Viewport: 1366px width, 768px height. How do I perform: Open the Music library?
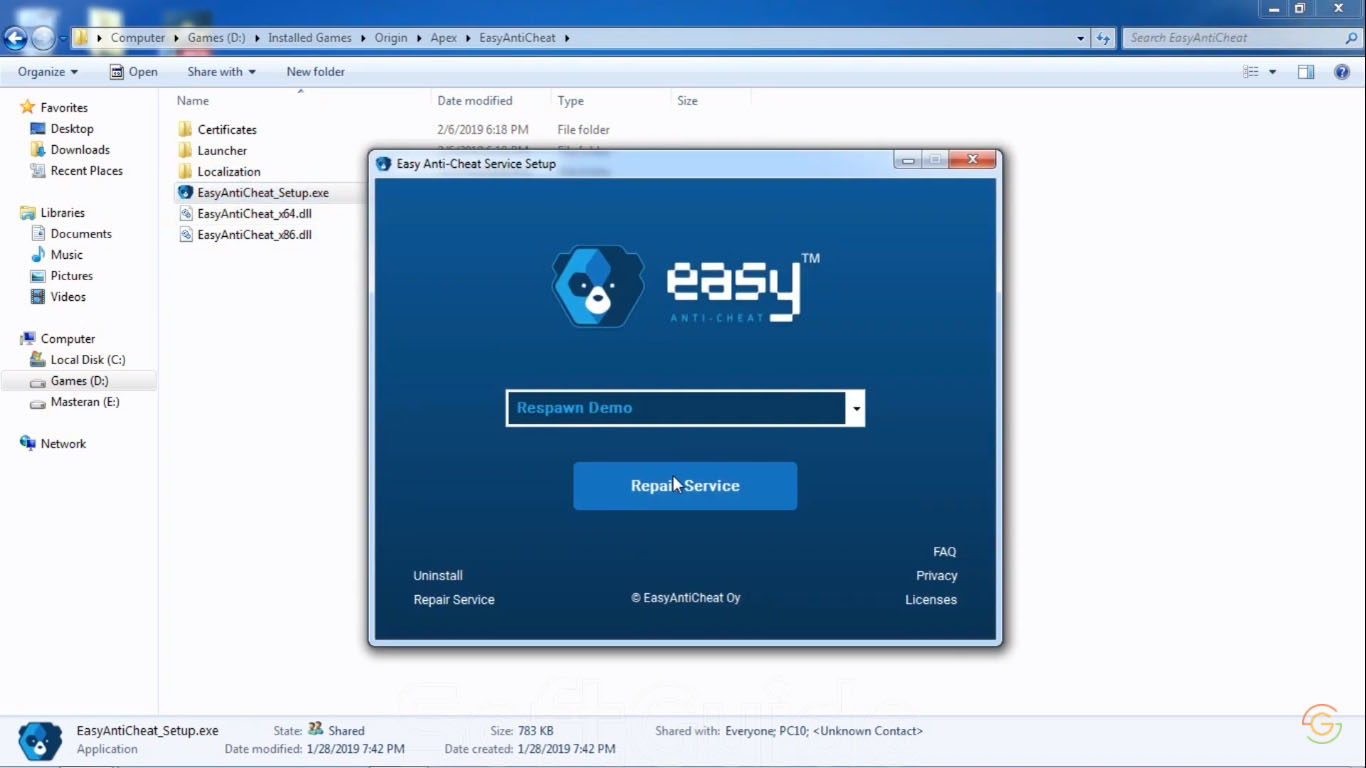point(66,255)
